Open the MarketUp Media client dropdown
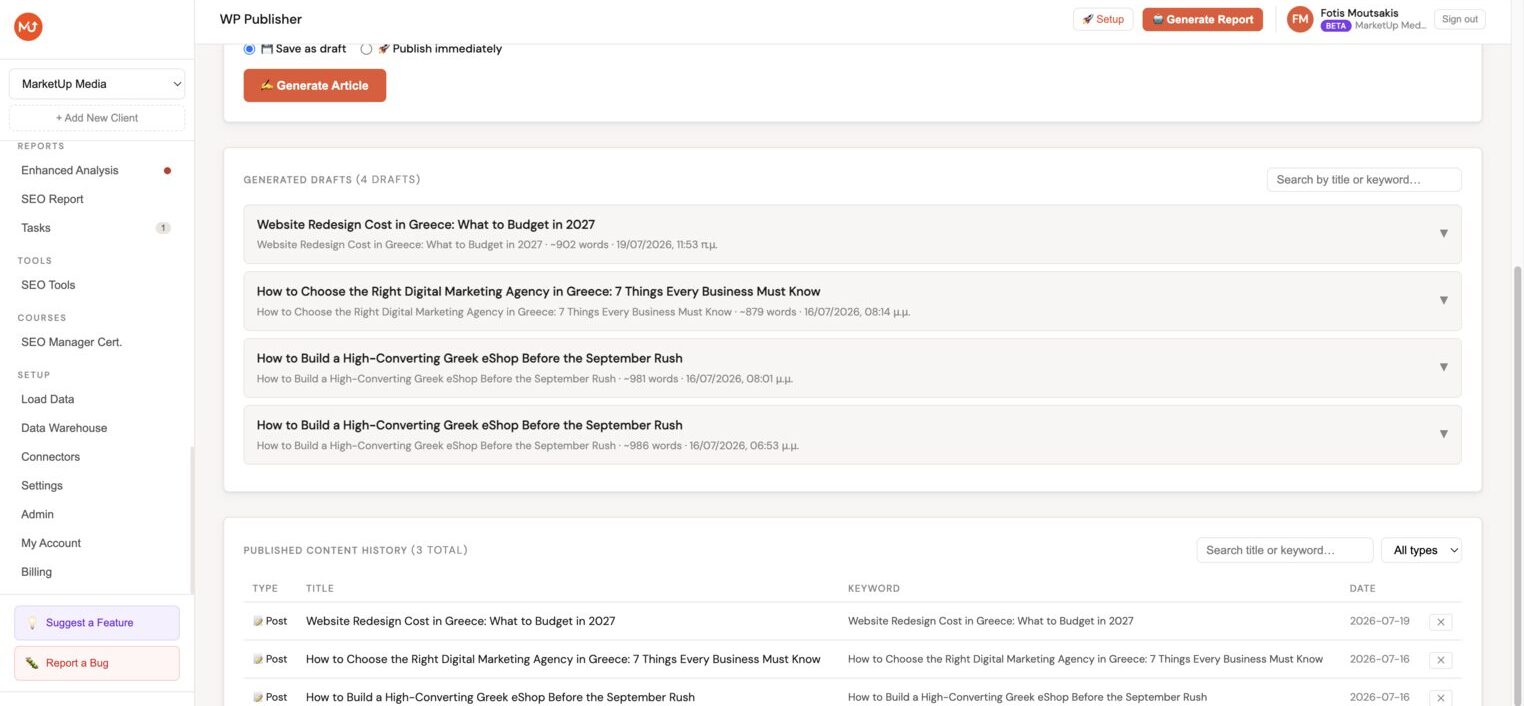The height and width of the screenshot is (706, 1524). (x=97, y=84)
